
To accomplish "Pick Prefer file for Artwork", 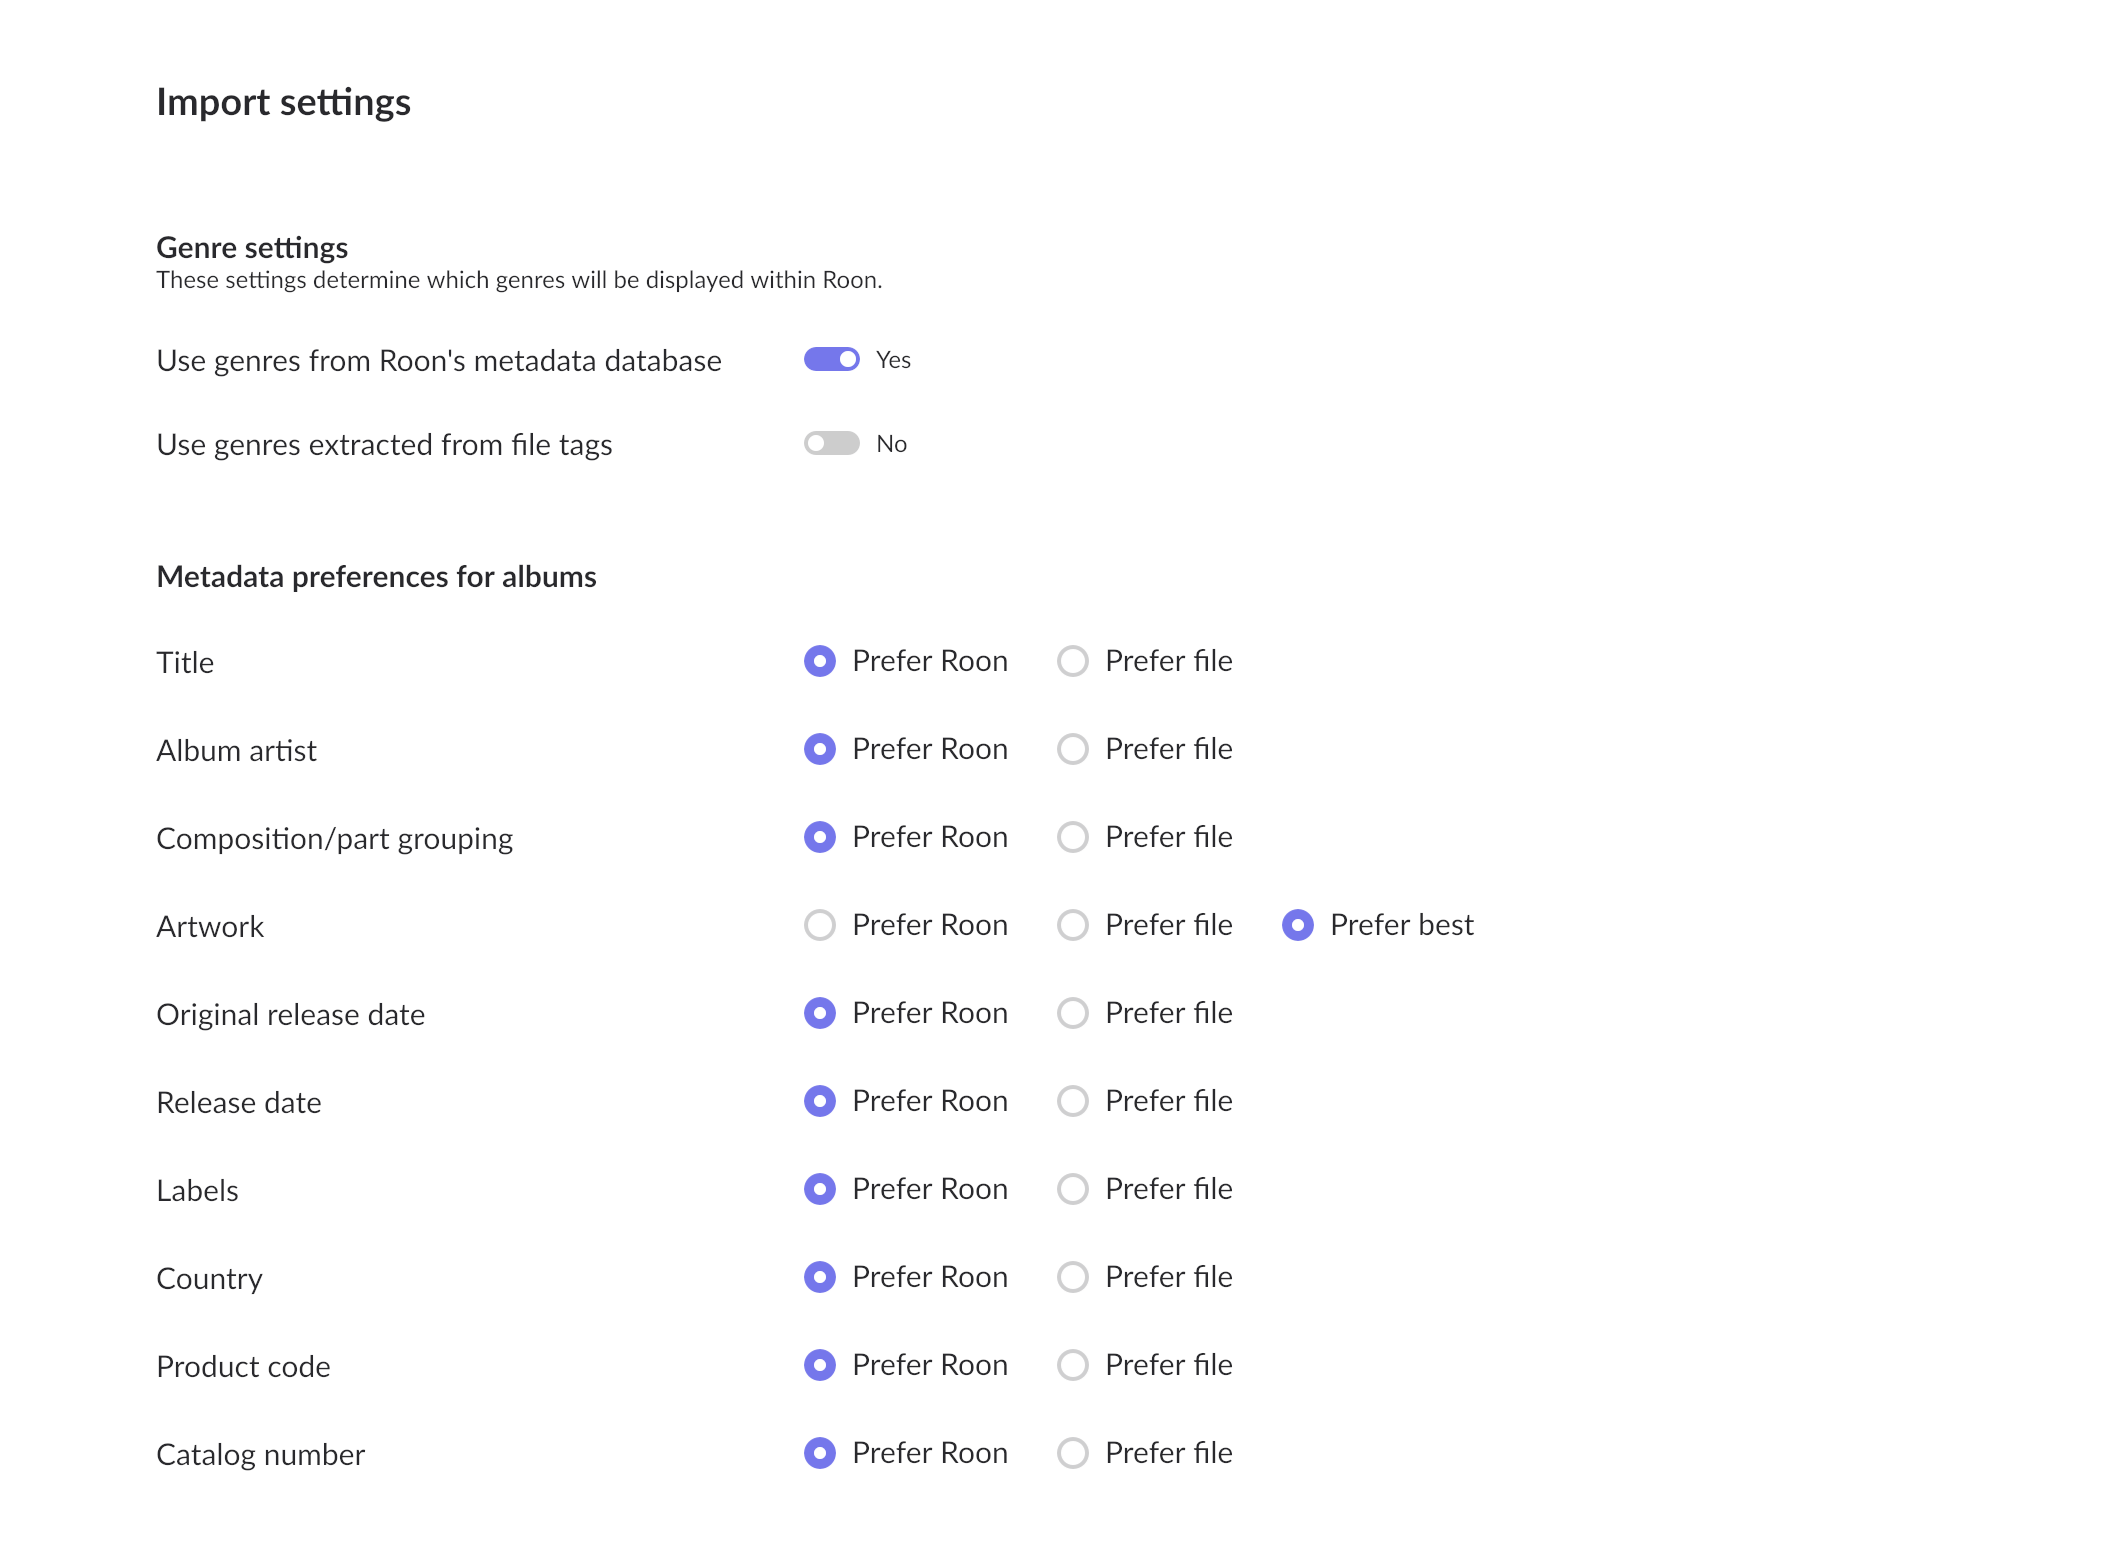I will pos(1073,925).
